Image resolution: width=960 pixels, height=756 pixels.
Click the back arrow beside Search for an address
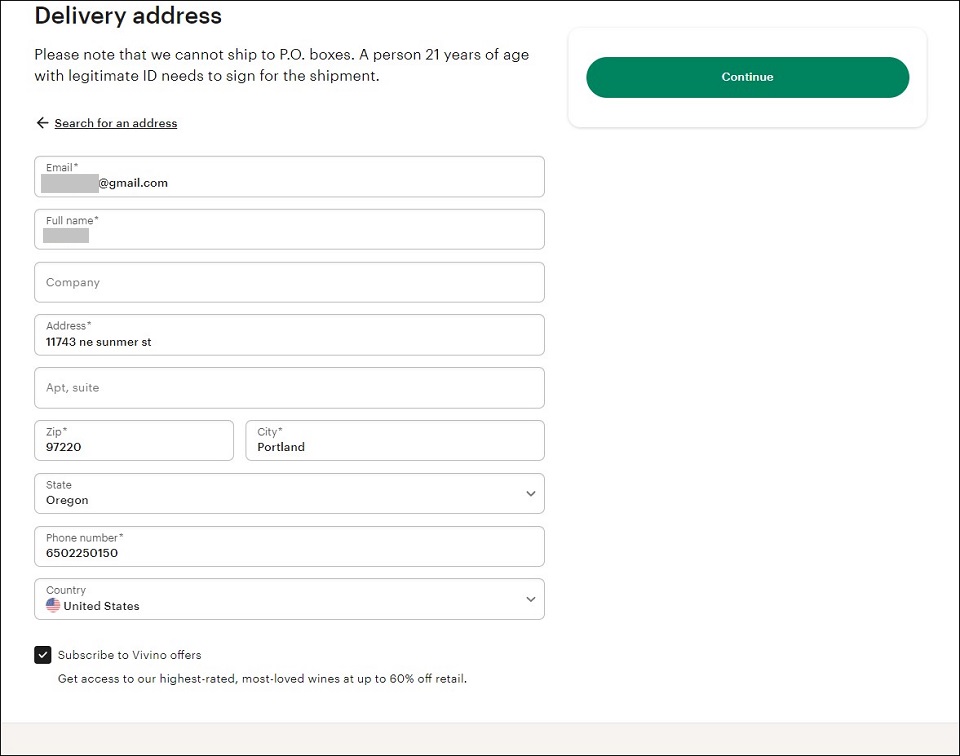(42, 123)
